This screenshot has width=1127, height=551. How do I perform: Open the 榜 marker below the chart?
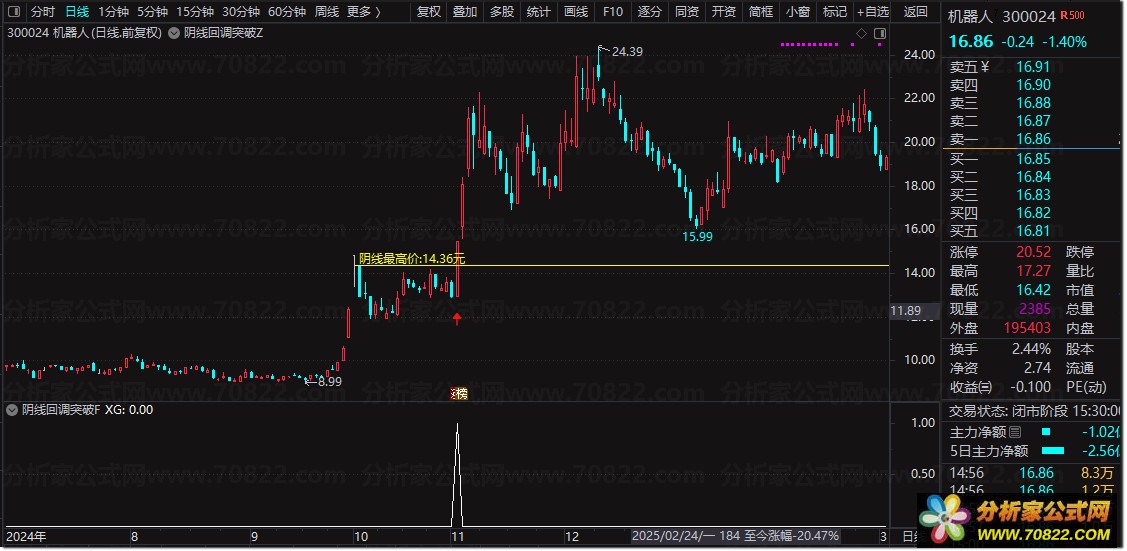click(x=459, y=393)
